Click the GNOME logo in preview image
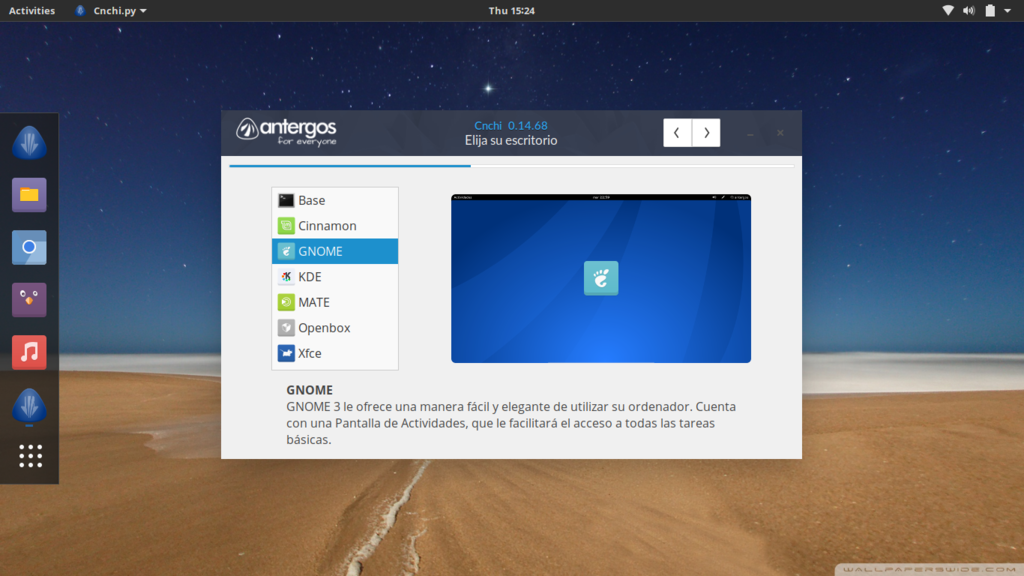This screenshot has width=1024, height=576. click(x=601, y=278)
